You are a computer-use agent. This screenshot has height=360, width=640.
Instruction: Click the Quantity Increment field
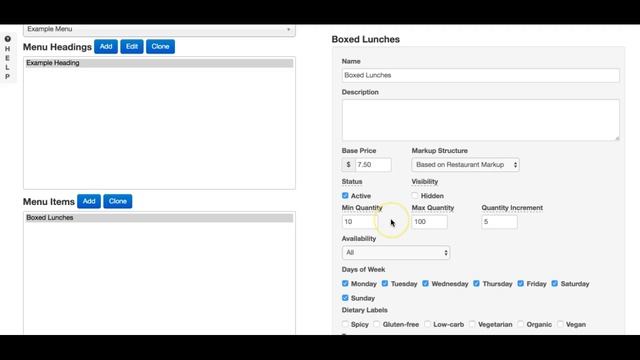(499, 222)
